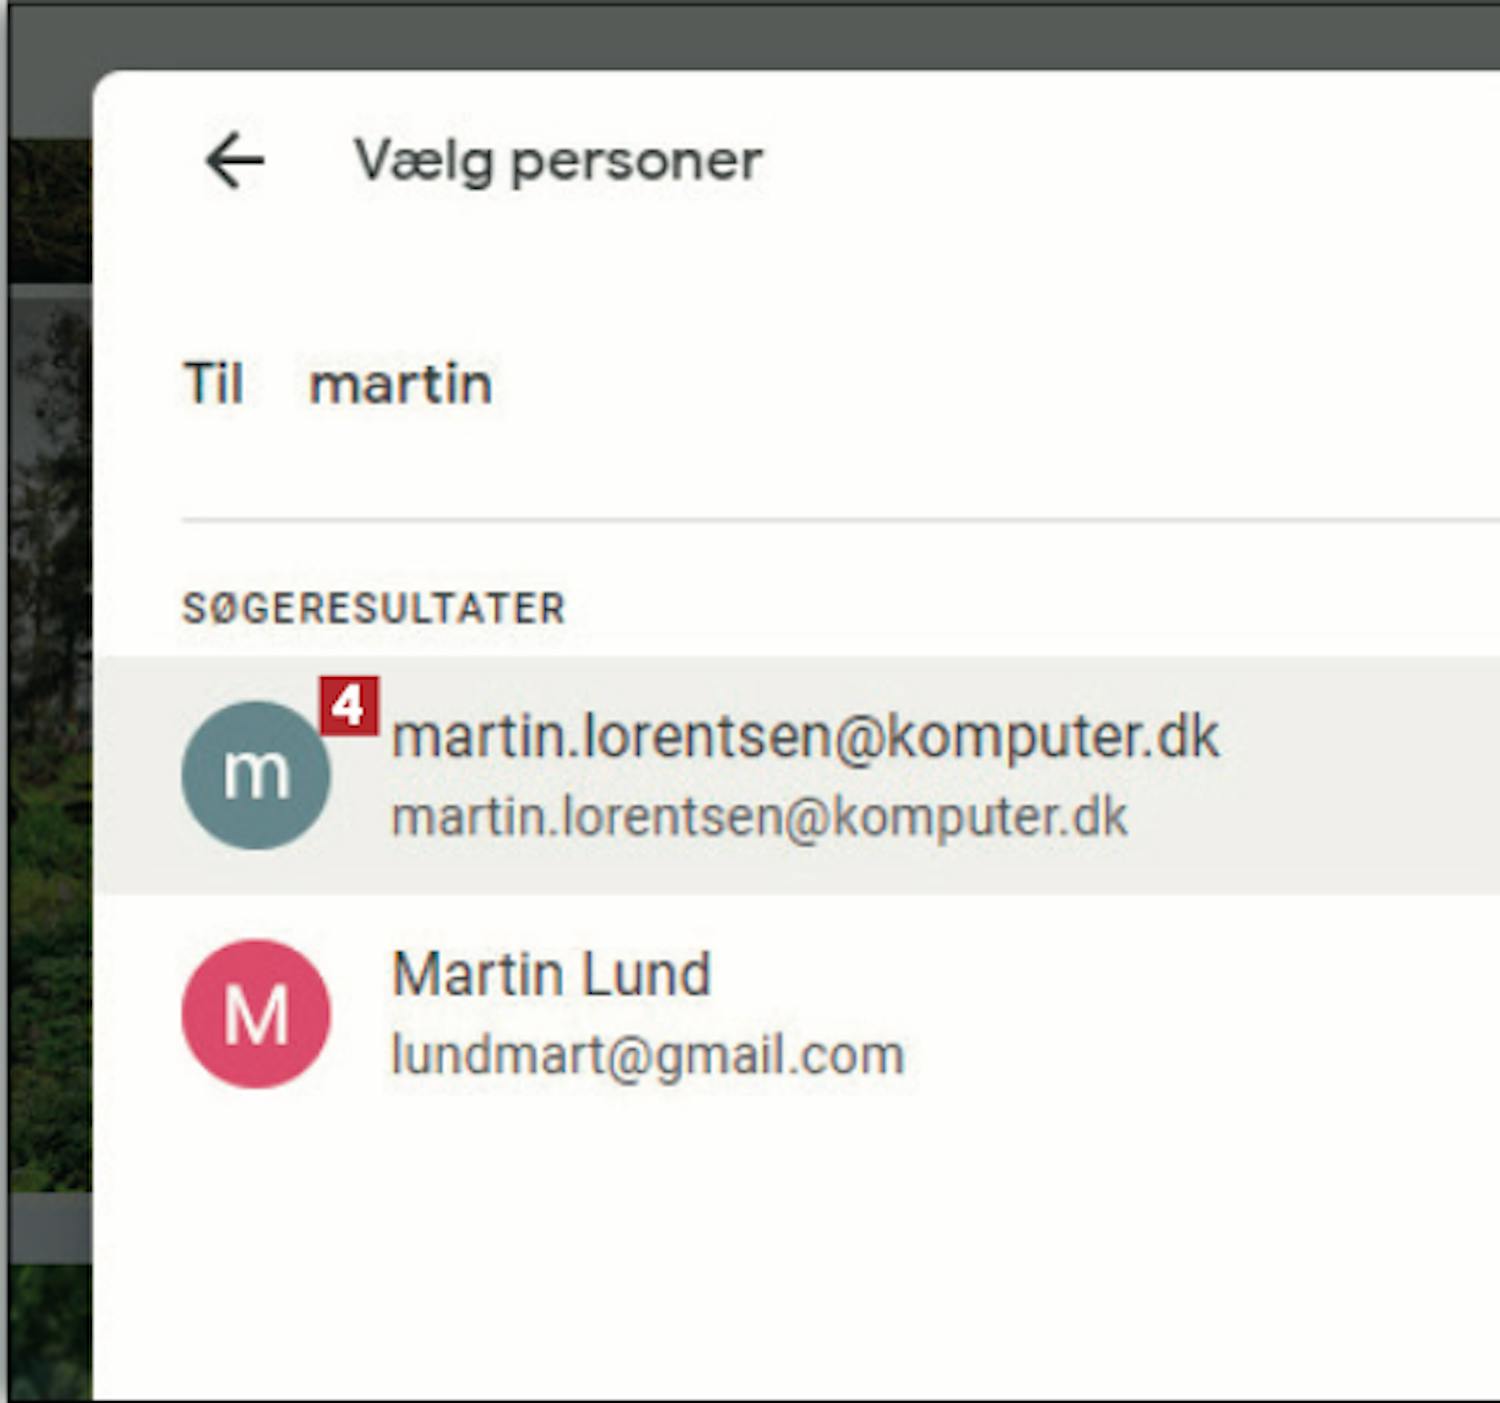Screen dimensions: 1500x1403
Task: Click the lundmart@gmail.com email address
Action: click(648, 1056)
